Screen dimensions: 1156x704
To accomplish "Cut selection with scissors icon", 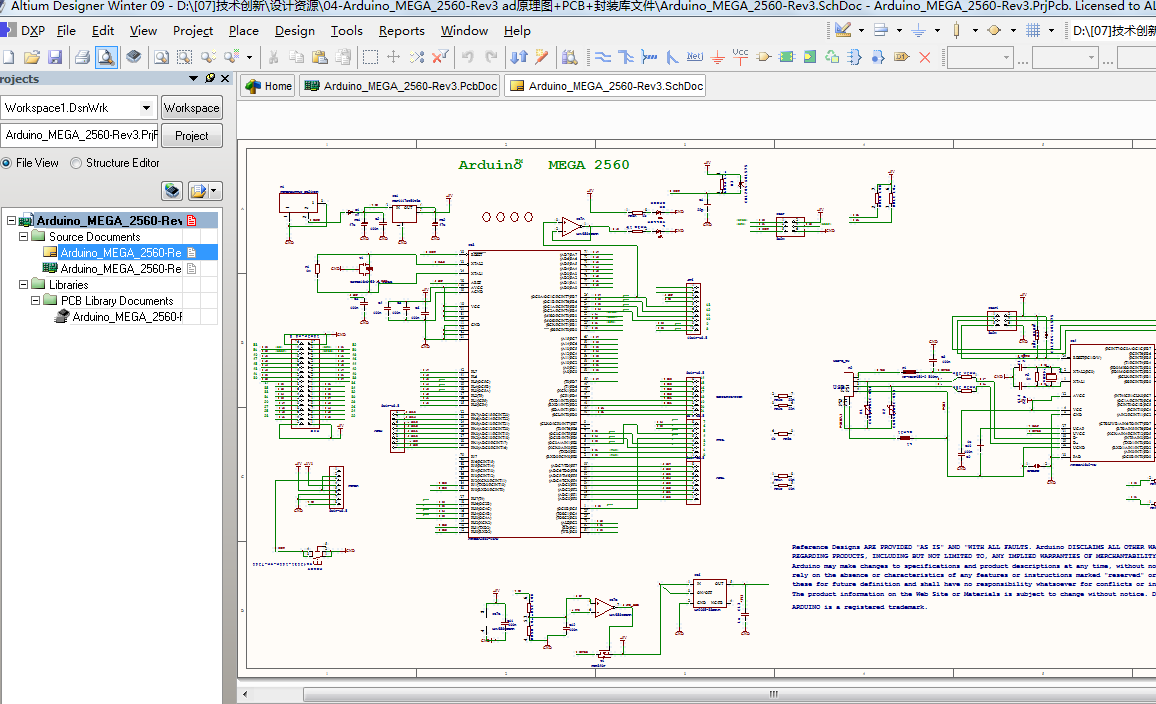I will [x=273, y=57].
